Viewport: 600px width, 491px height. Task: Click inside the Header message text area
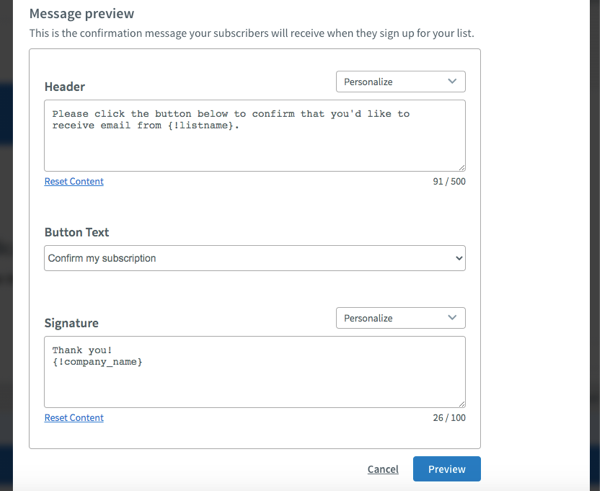tap(255, 135)
